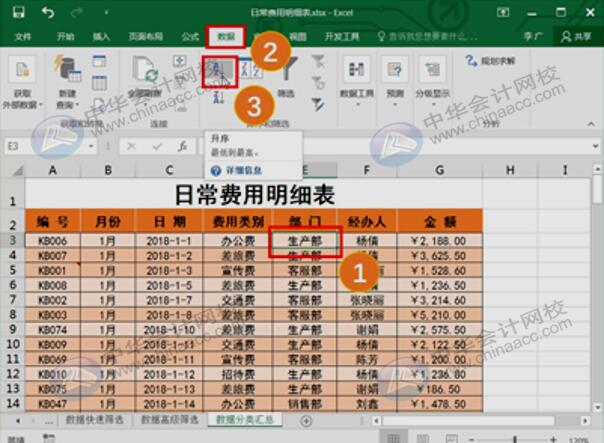Viewport: 604px width, 443px height.
Task: Click the from table icon
Action: point(99,83)
